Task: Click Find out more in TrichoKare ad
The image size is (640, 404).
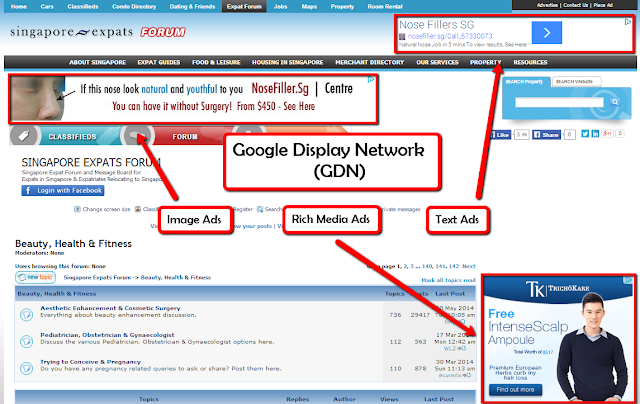Action: tap(515, 390)
